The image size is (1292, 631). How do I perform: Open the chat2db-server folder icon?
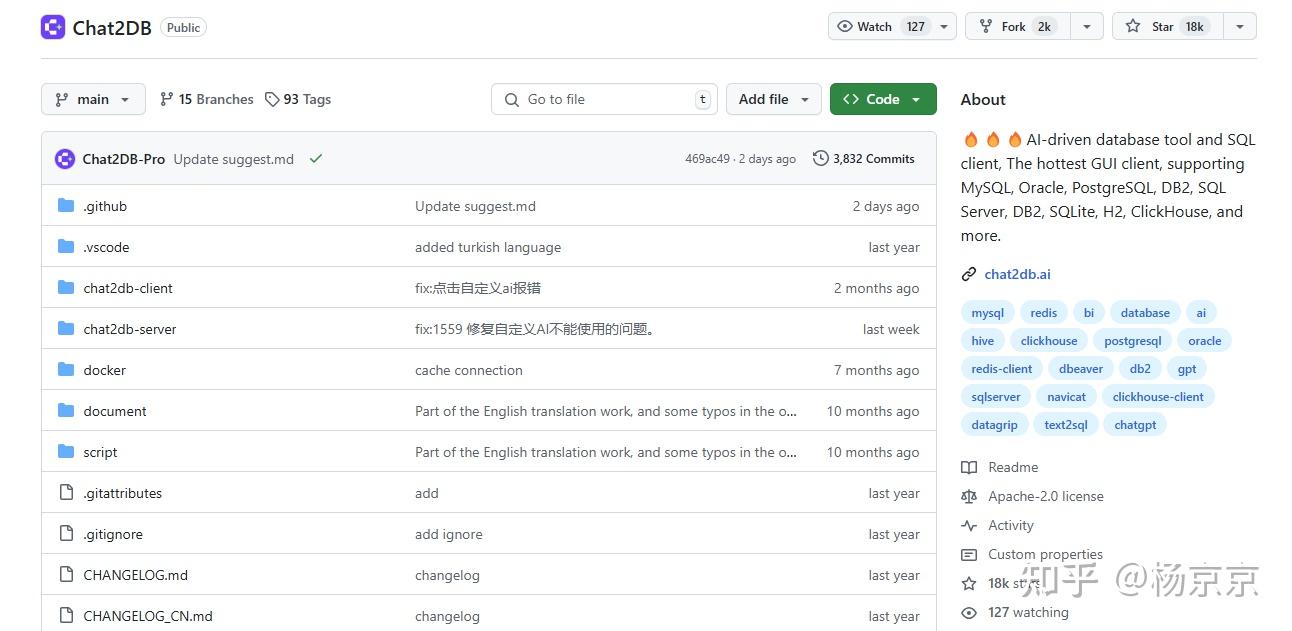pos(64,328)
